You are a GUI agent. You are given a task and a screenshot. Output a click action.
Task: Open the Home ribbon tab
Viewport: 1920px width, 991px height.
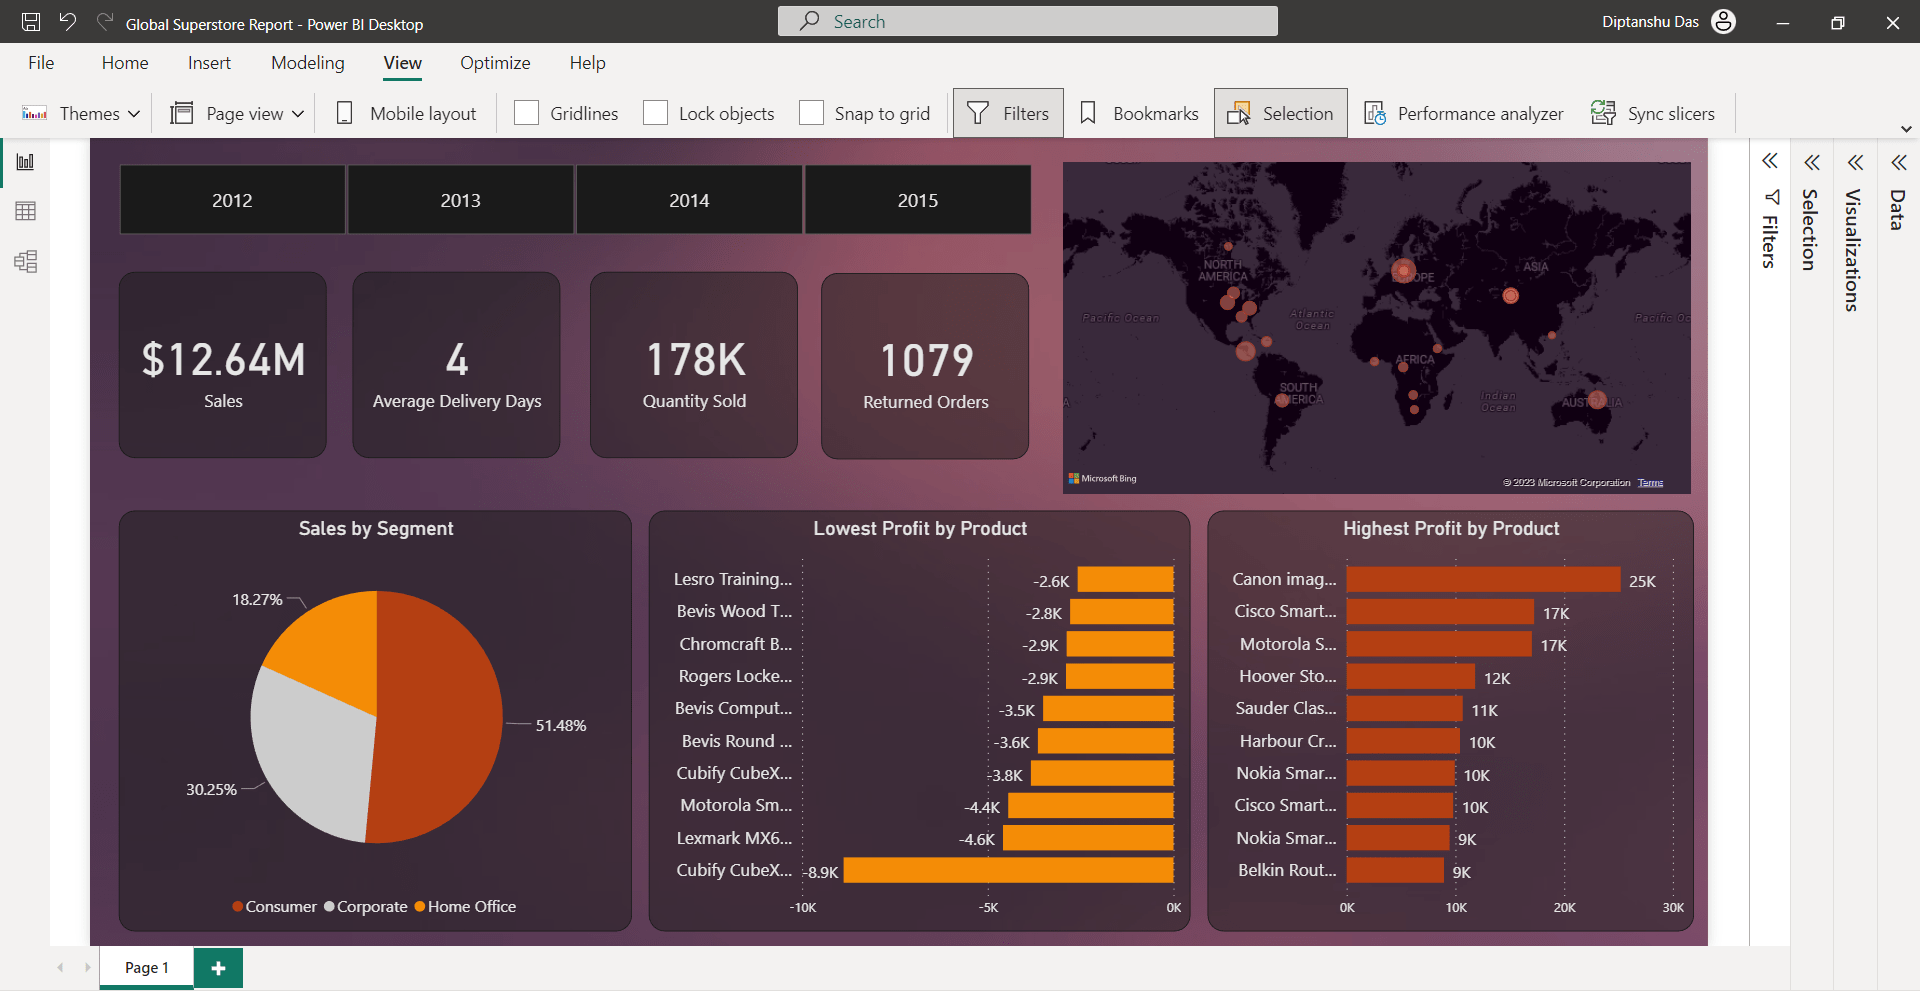click(125, 63)
